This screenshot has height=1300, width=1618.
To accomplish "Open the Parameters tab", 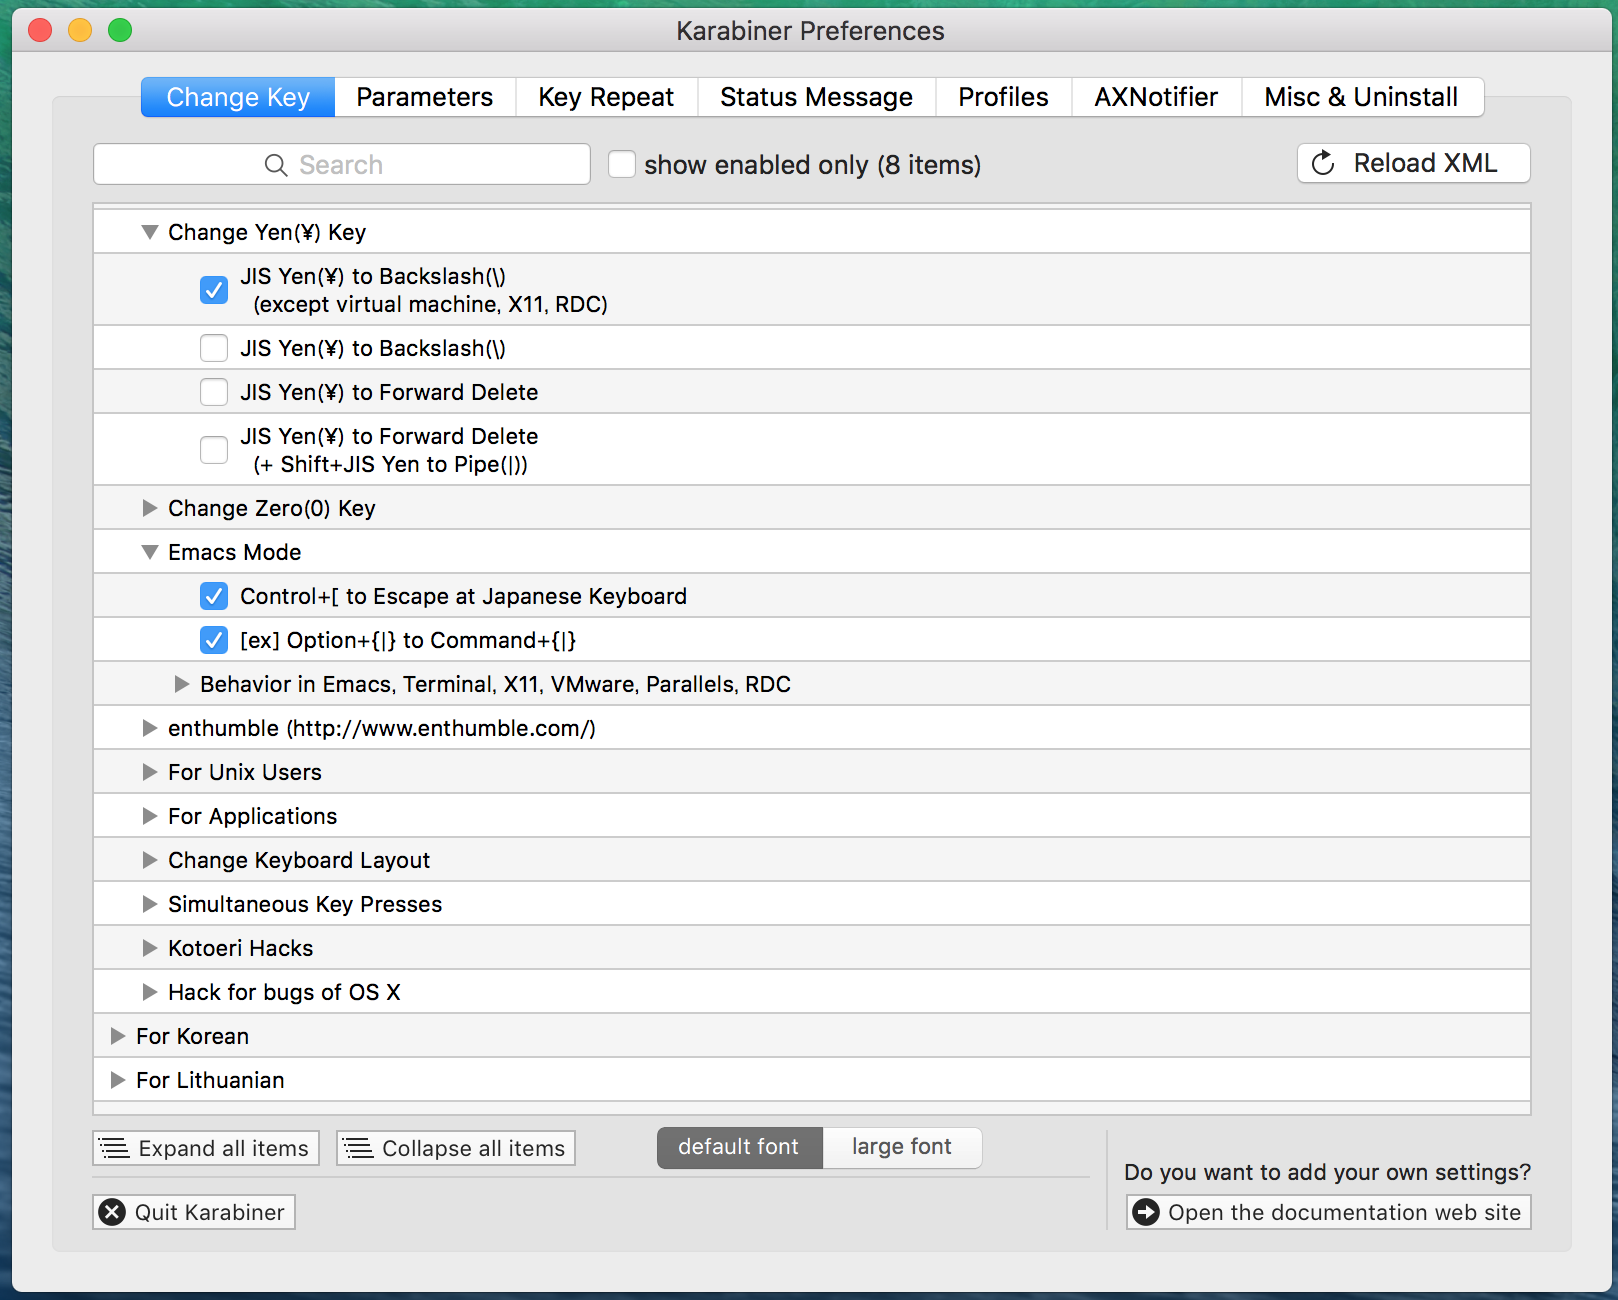I will (x=425, y=97).
